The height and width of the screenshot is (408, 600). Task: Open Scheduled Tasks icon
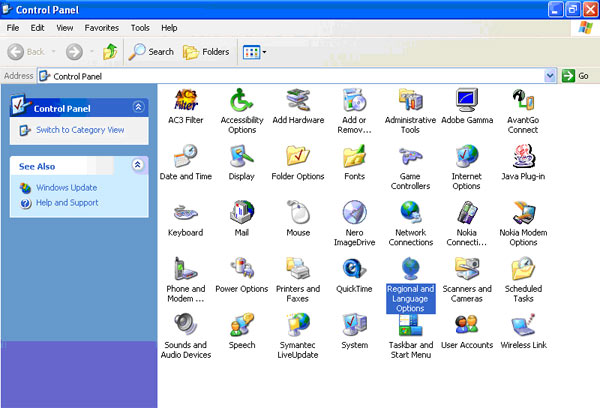coord(523,269)
